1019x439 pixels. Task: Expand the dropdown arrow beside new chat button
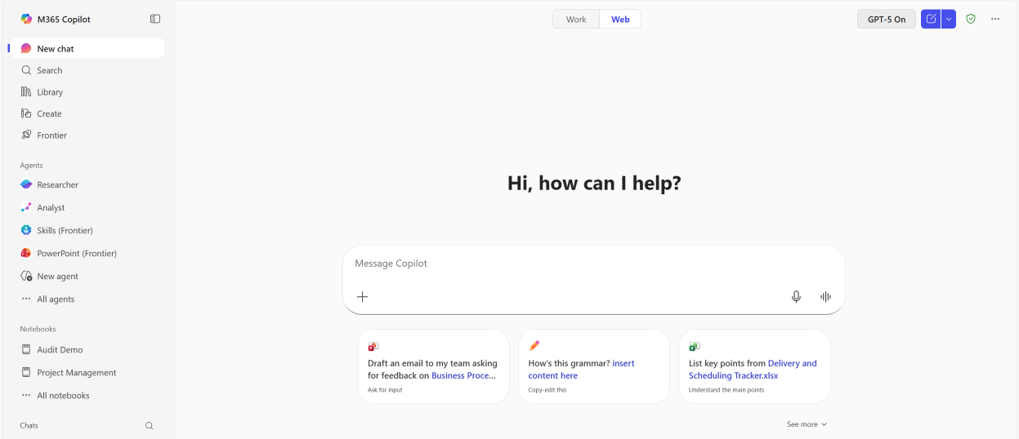tap(949, 19)
